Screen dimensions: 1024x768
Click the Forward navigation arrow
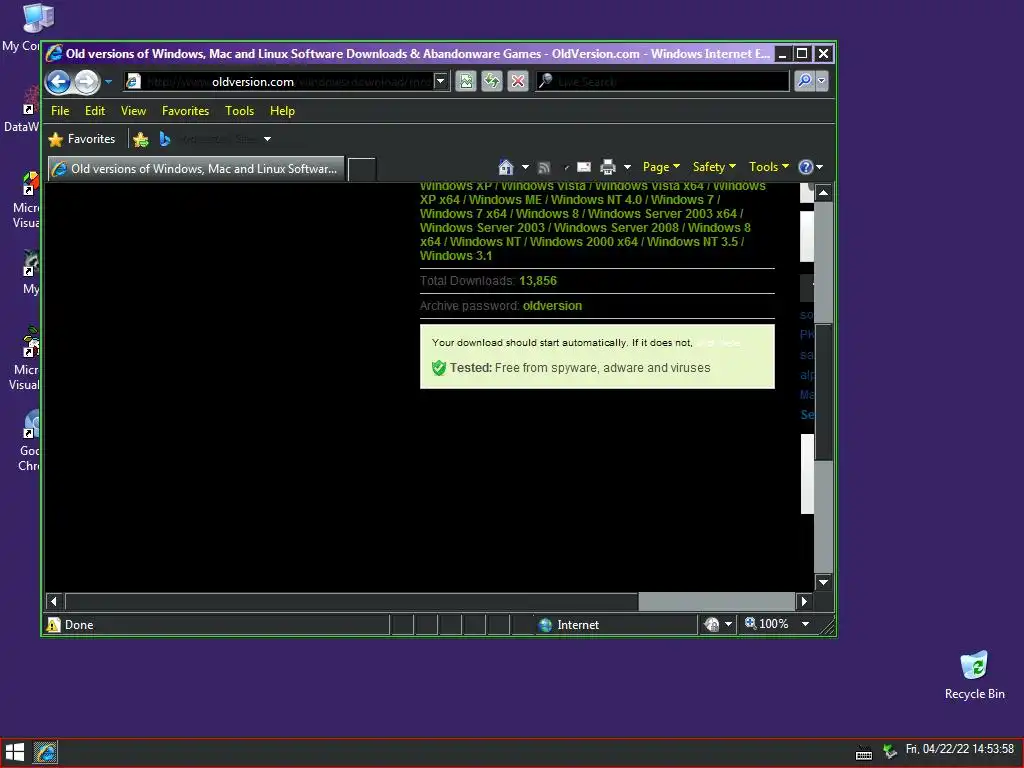click(x=86, y=82)
